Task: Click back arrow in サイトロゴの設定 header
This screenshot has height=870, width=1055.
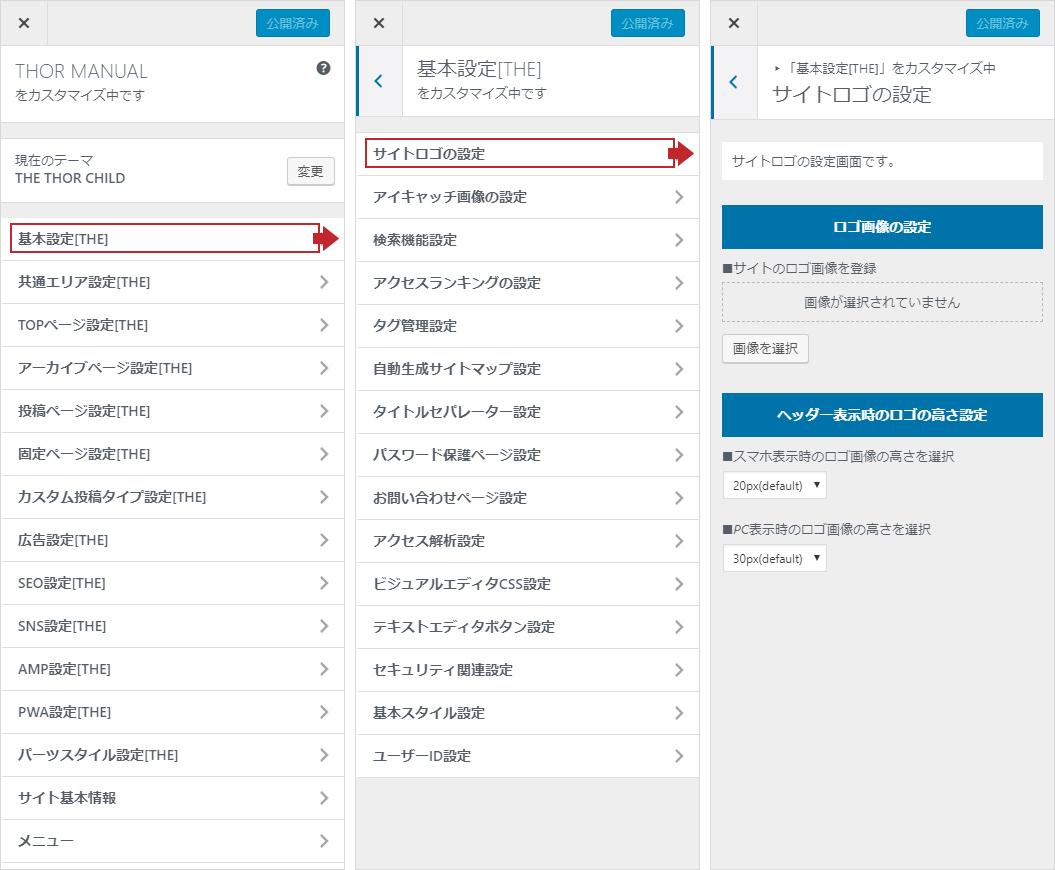Action: pyautogui.click(x=734, y=82)
